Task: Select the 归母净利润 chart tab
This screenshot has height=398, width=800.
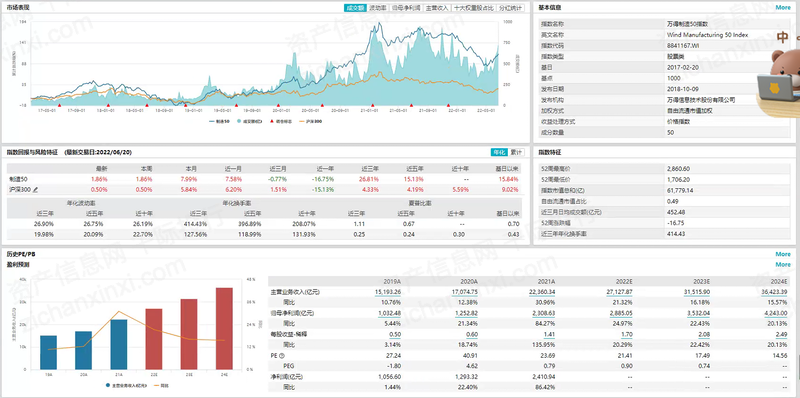Action: pyautogui.click(x=406, y=8)
